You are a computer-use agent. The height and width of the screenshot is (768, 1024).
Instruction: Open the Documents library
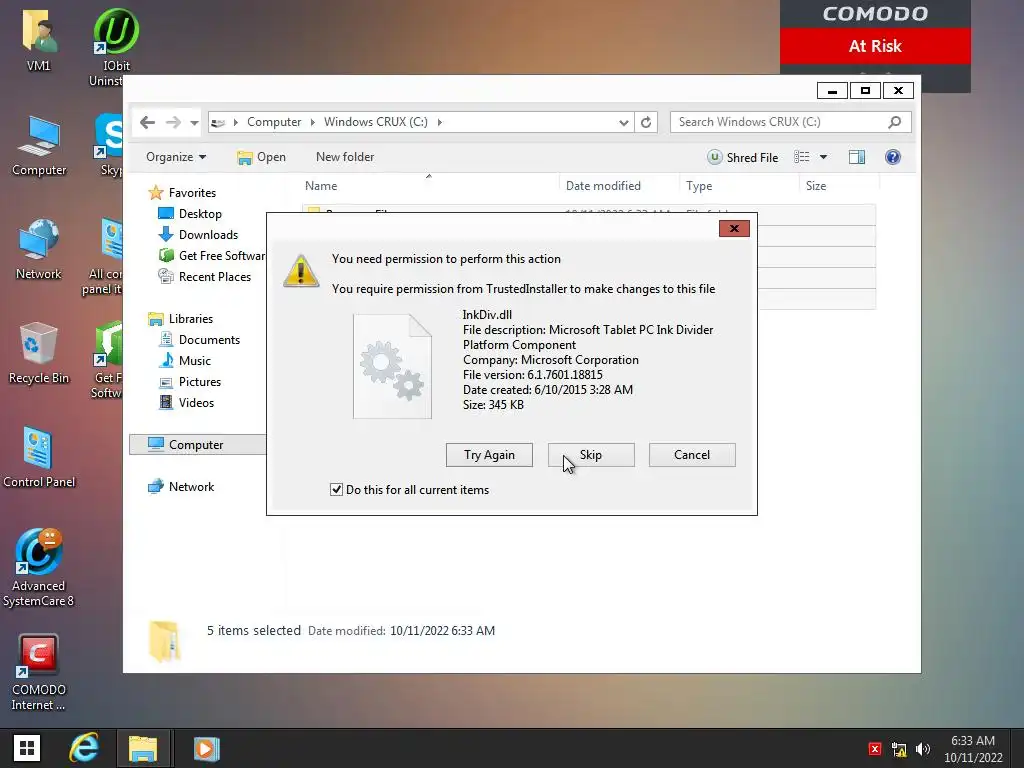click(200, 340)
